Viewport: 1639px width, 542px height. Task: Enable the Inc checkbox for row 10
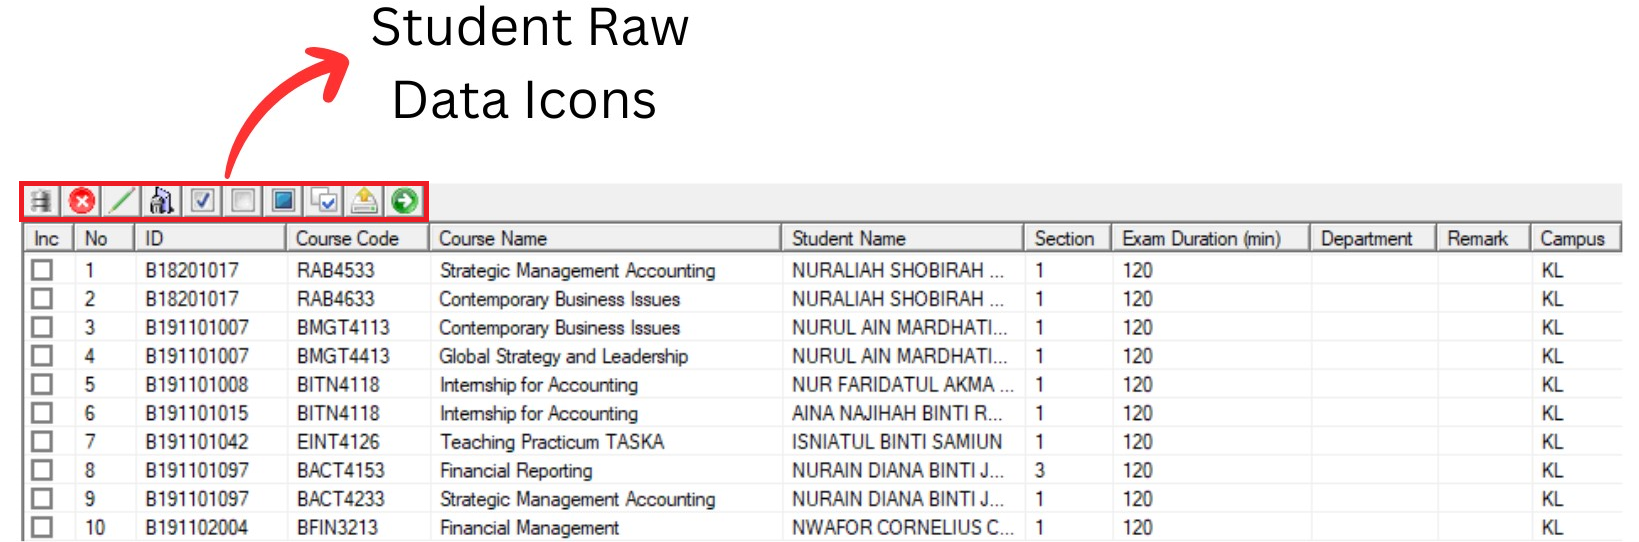pyautogui.click(x=42, y=527)
